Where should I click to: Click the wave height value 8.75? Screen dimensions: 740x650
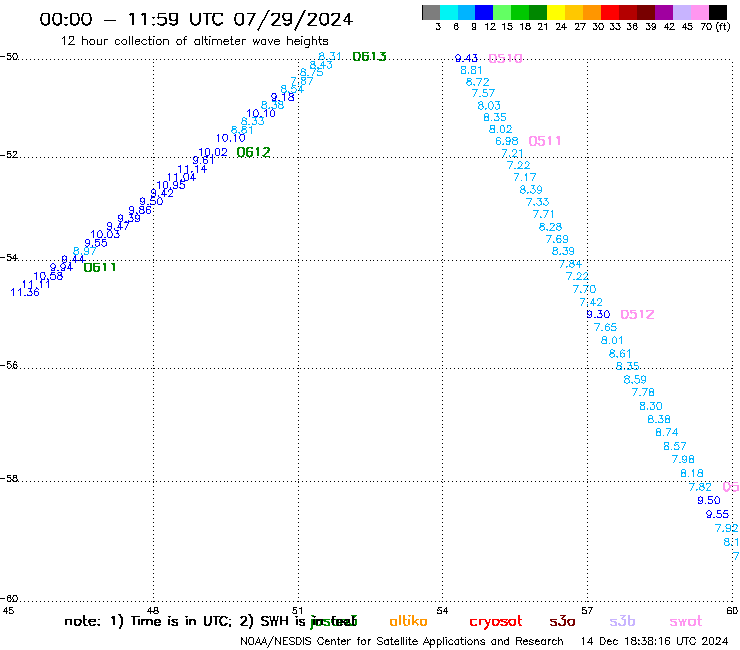click(x=312, y=73)
